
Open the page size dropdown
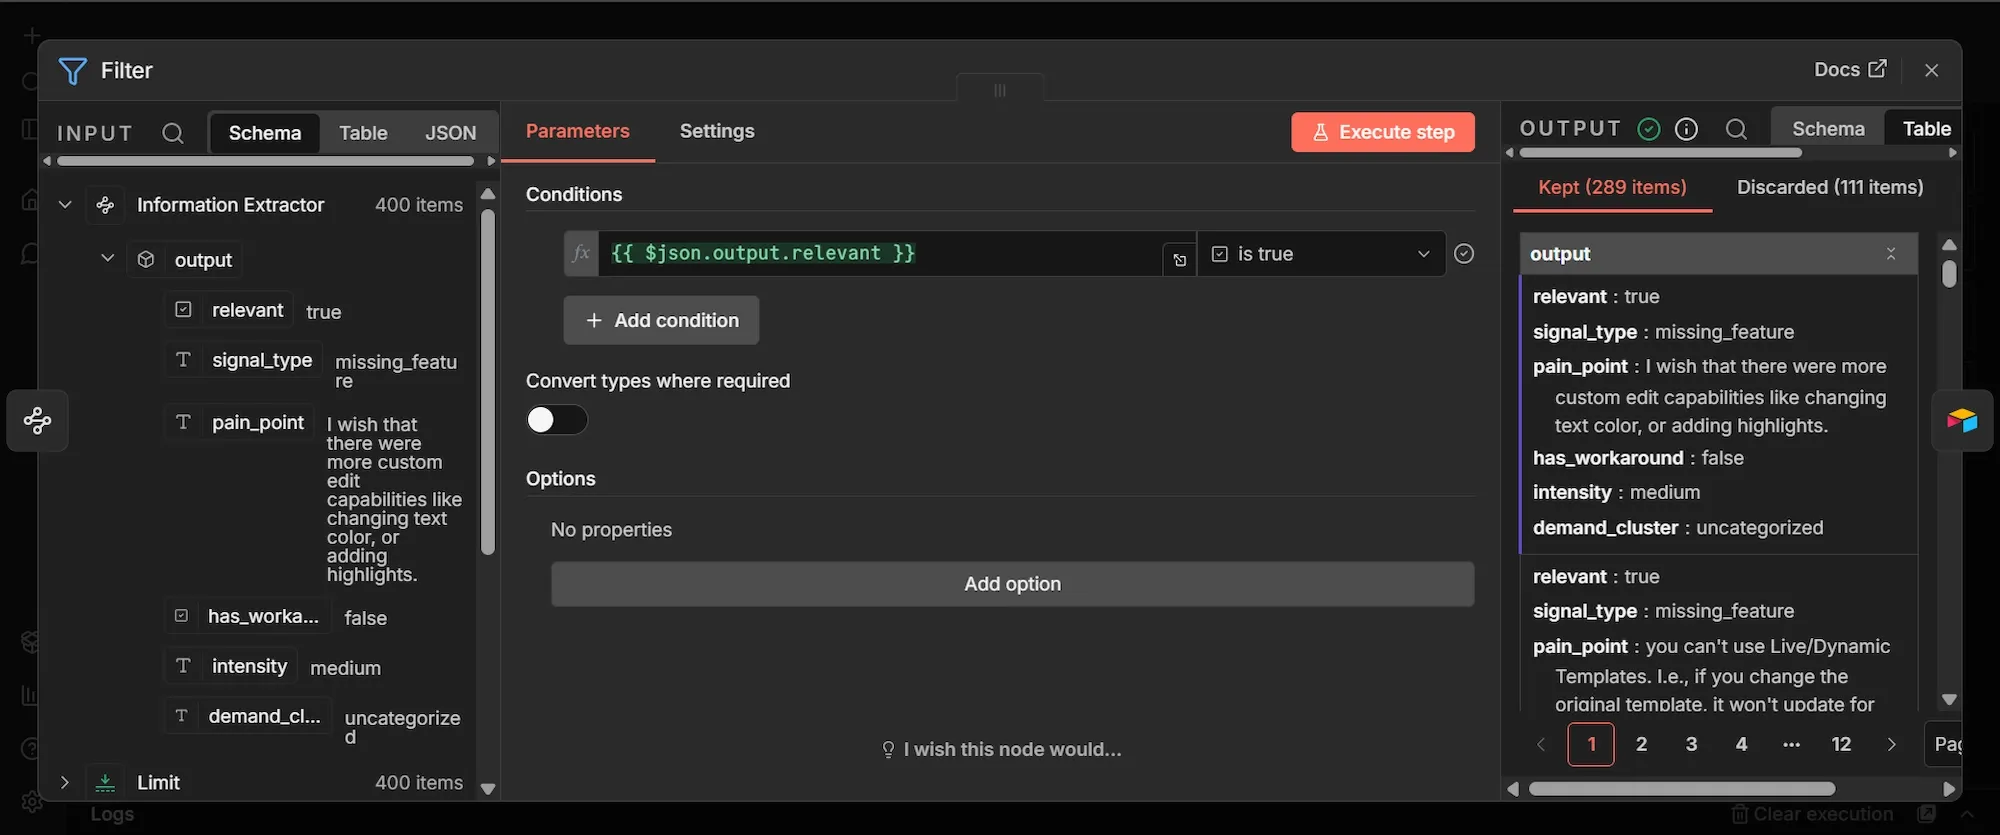tap(1943, 744)
